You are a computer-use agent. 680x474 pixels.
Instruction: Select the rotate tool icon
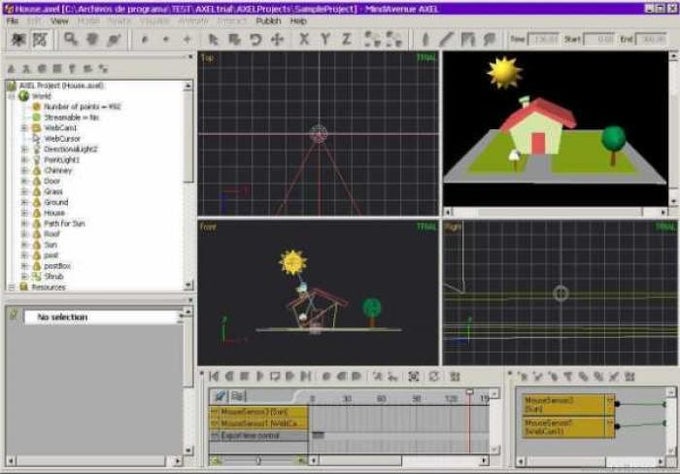tap(256, 39)
